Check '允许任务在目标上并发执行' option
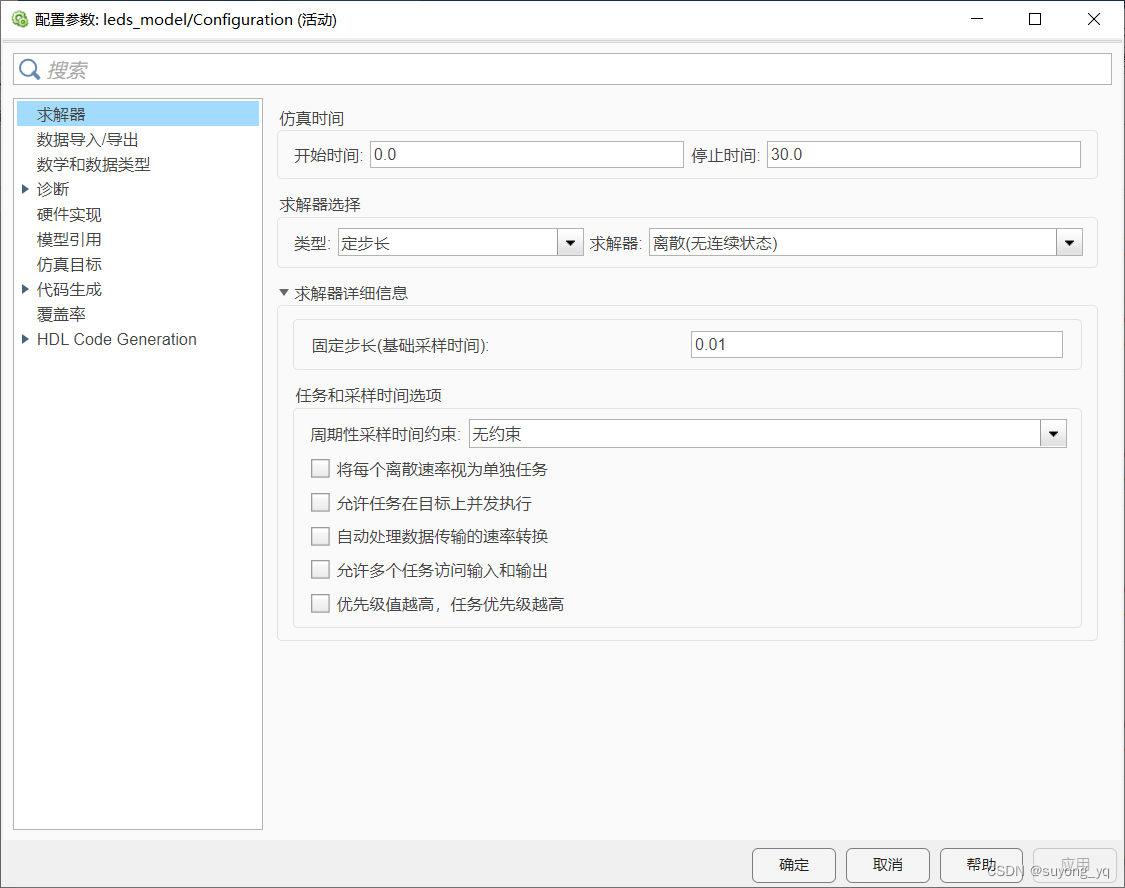 (x=320, y=503)
